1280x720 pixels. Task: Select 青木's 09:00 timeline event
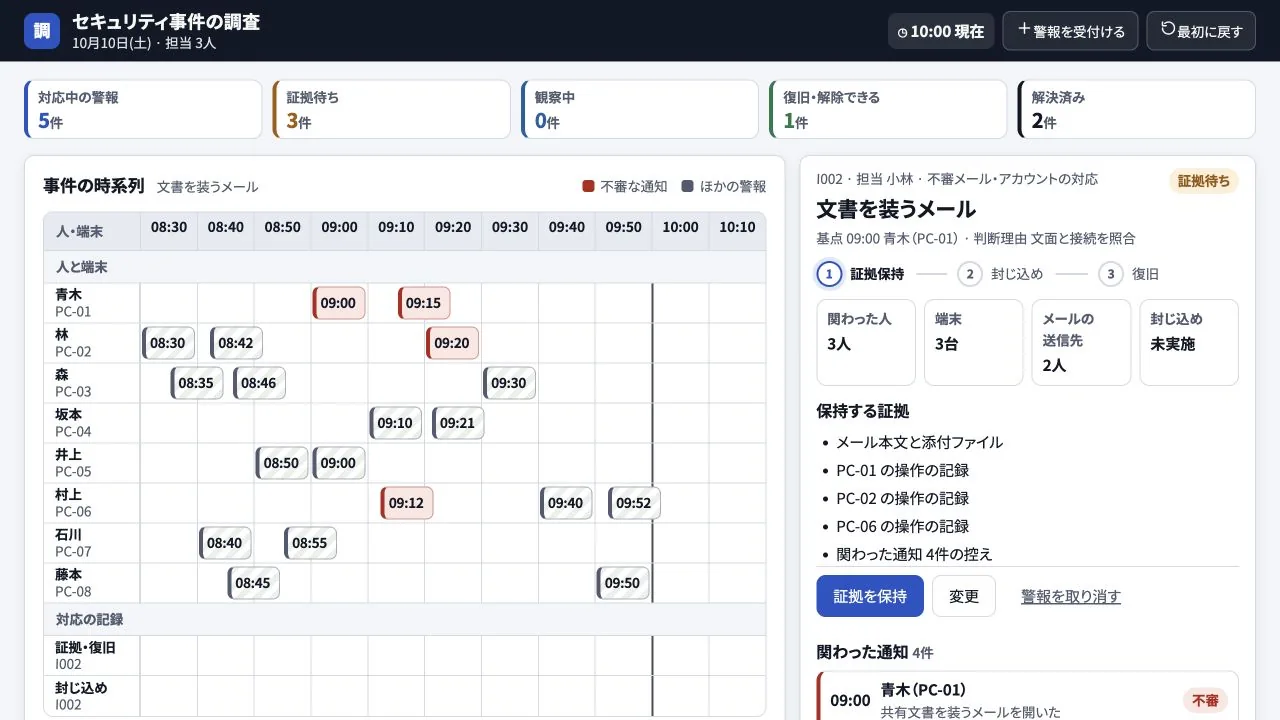(339, 303)
